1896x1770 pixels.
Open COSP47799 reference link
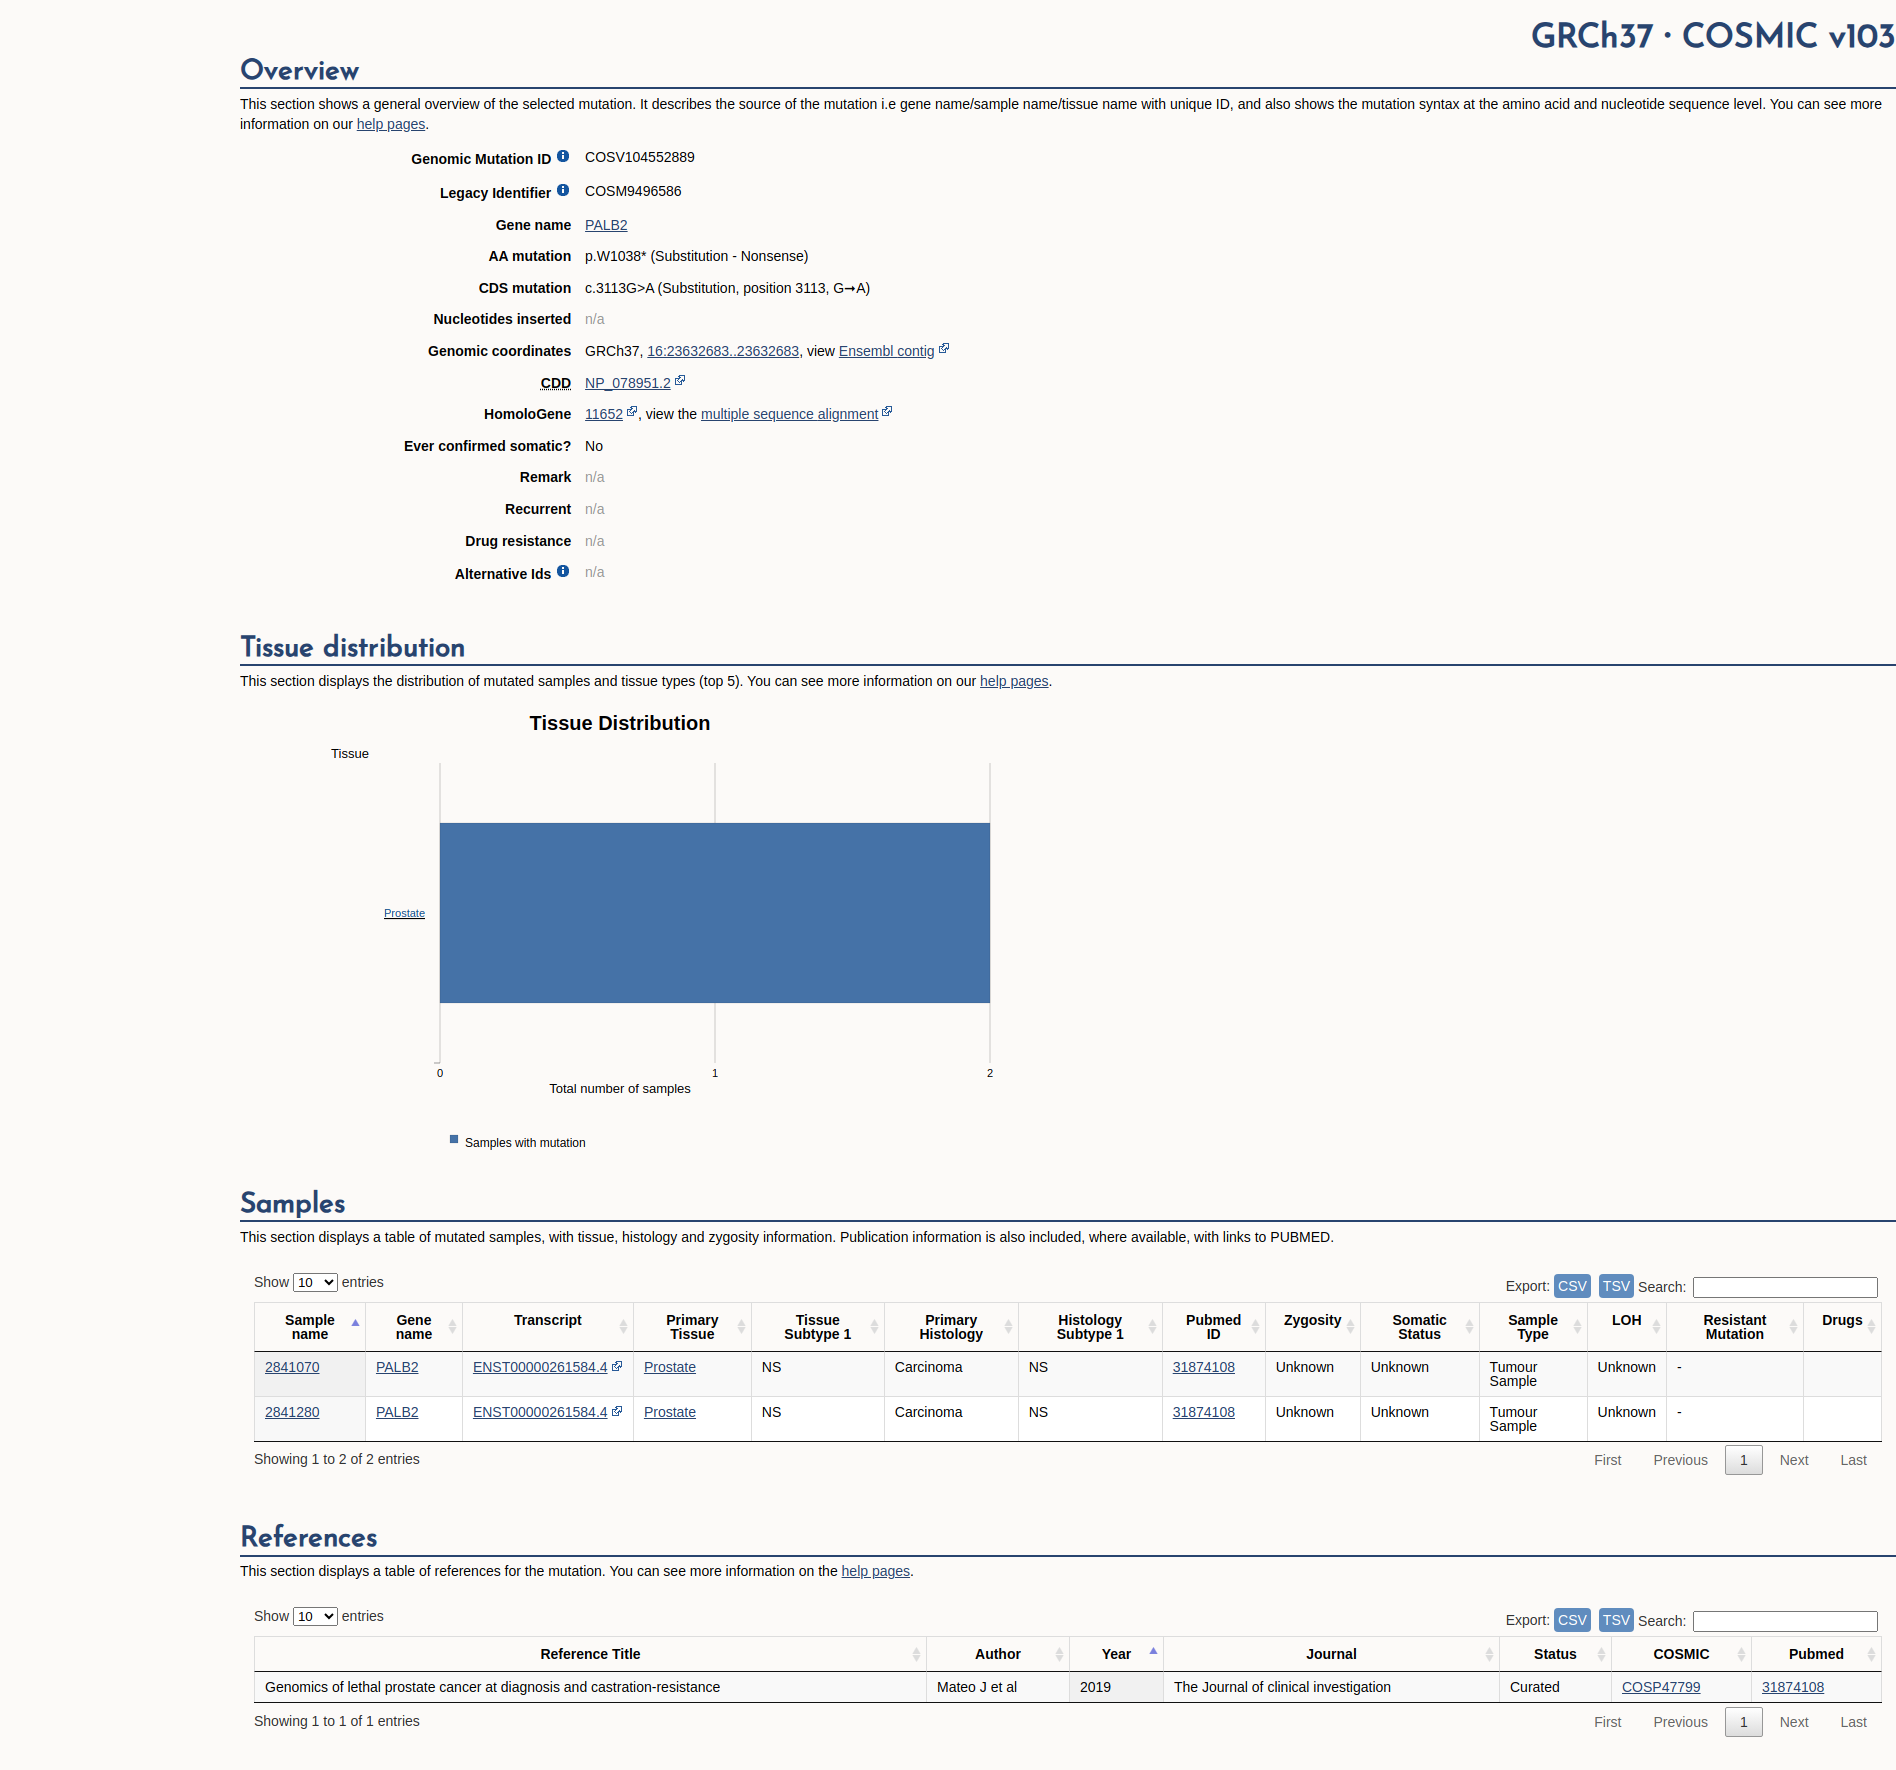[x=1661, y=1687]
